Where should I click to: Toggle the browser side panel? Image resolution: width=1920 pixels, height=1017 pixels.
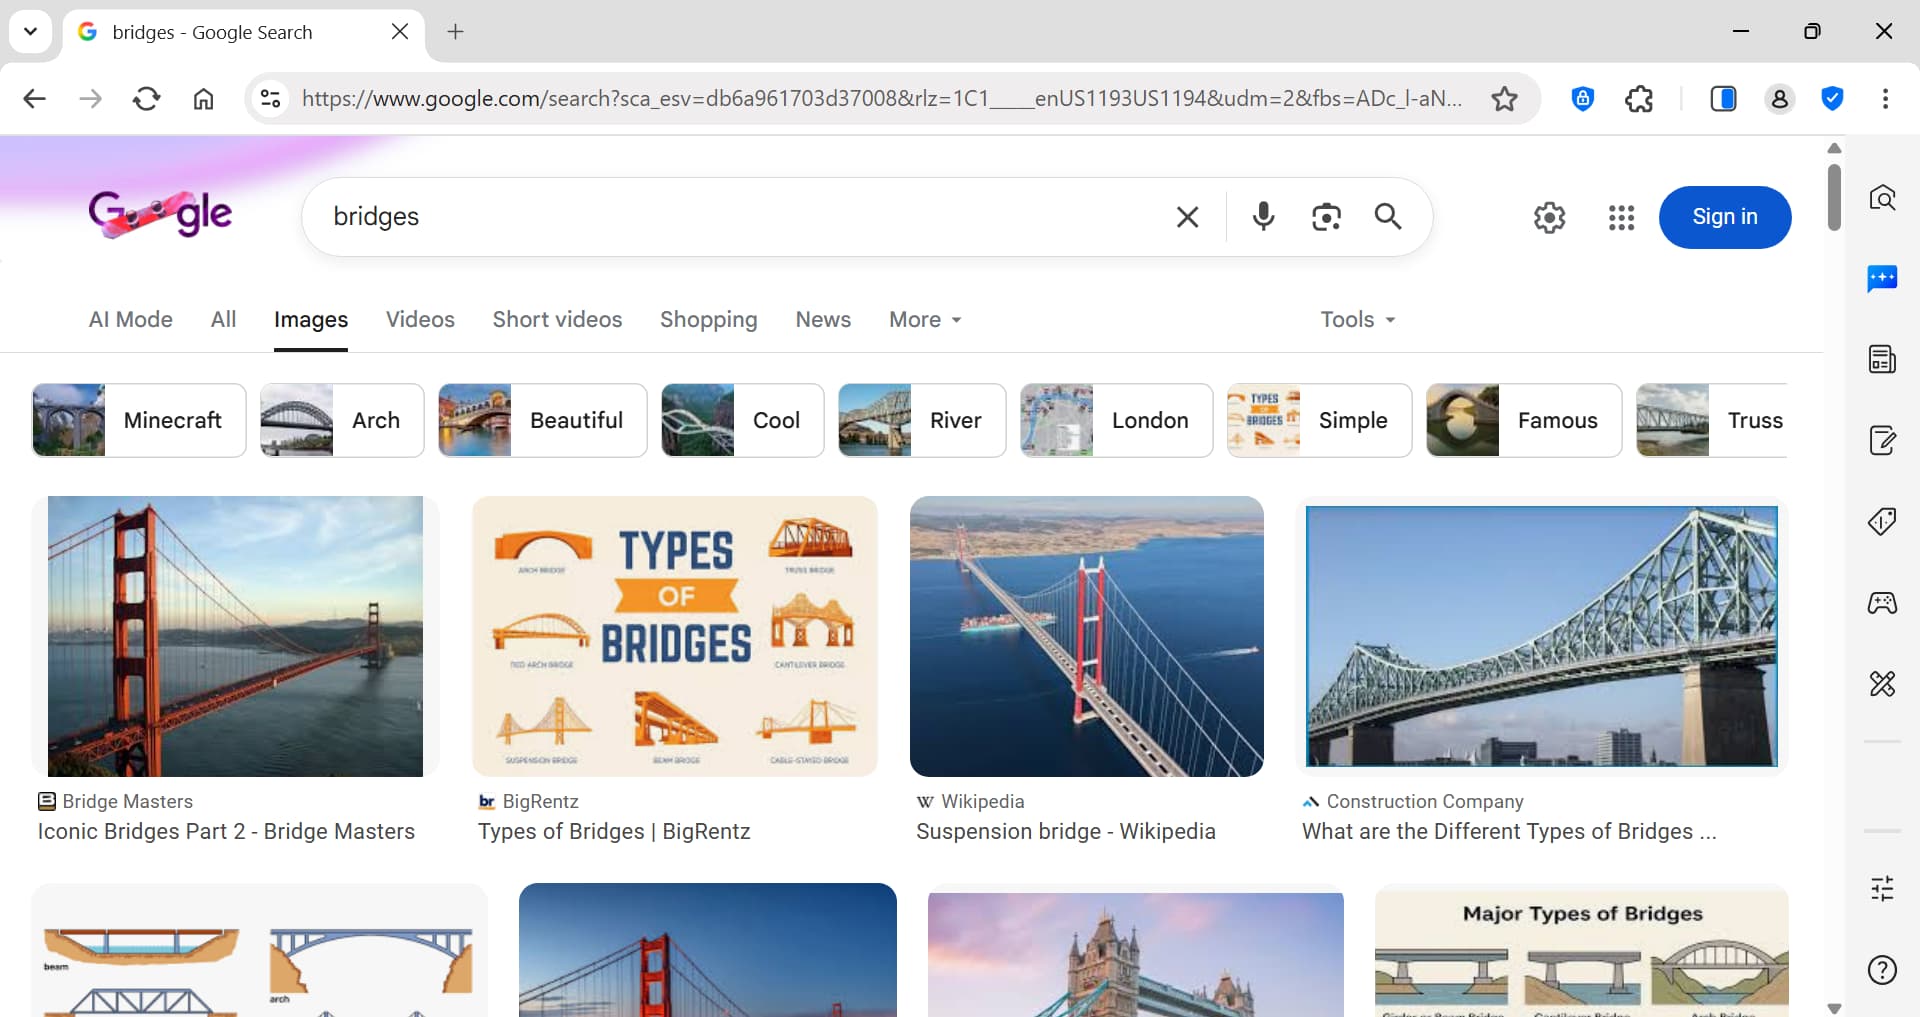[1723, 98]
